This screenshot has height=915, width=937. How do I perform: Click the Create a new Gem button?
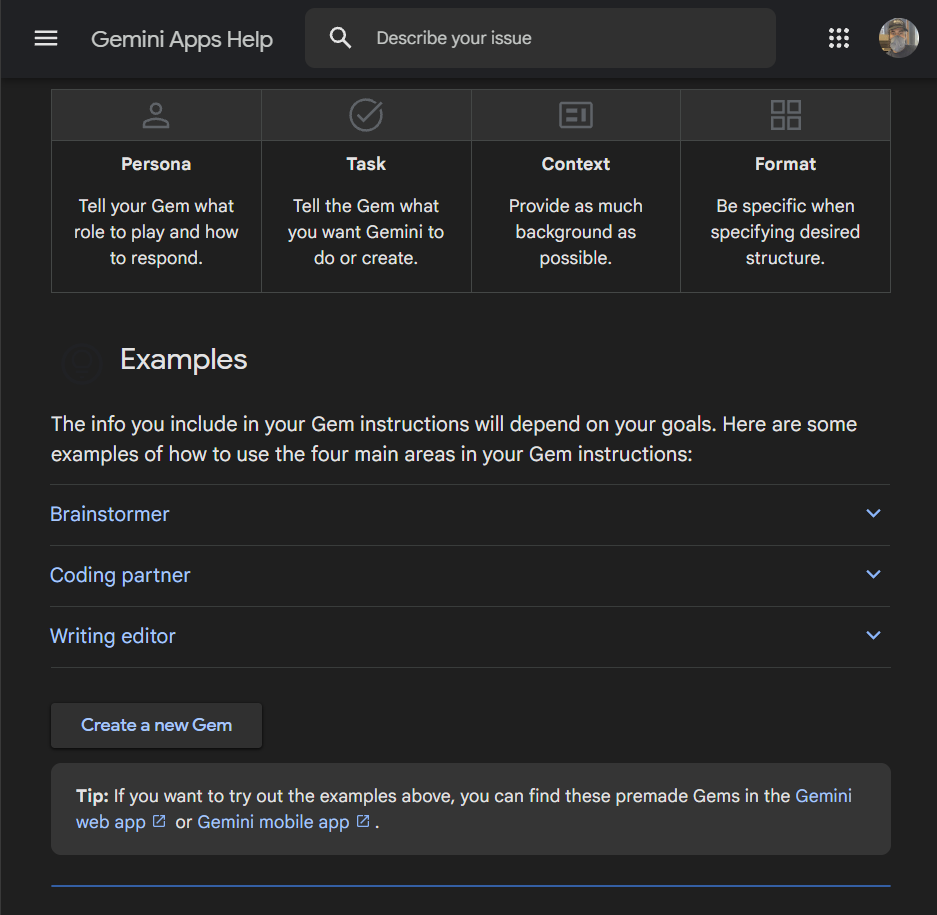[156, 725]
